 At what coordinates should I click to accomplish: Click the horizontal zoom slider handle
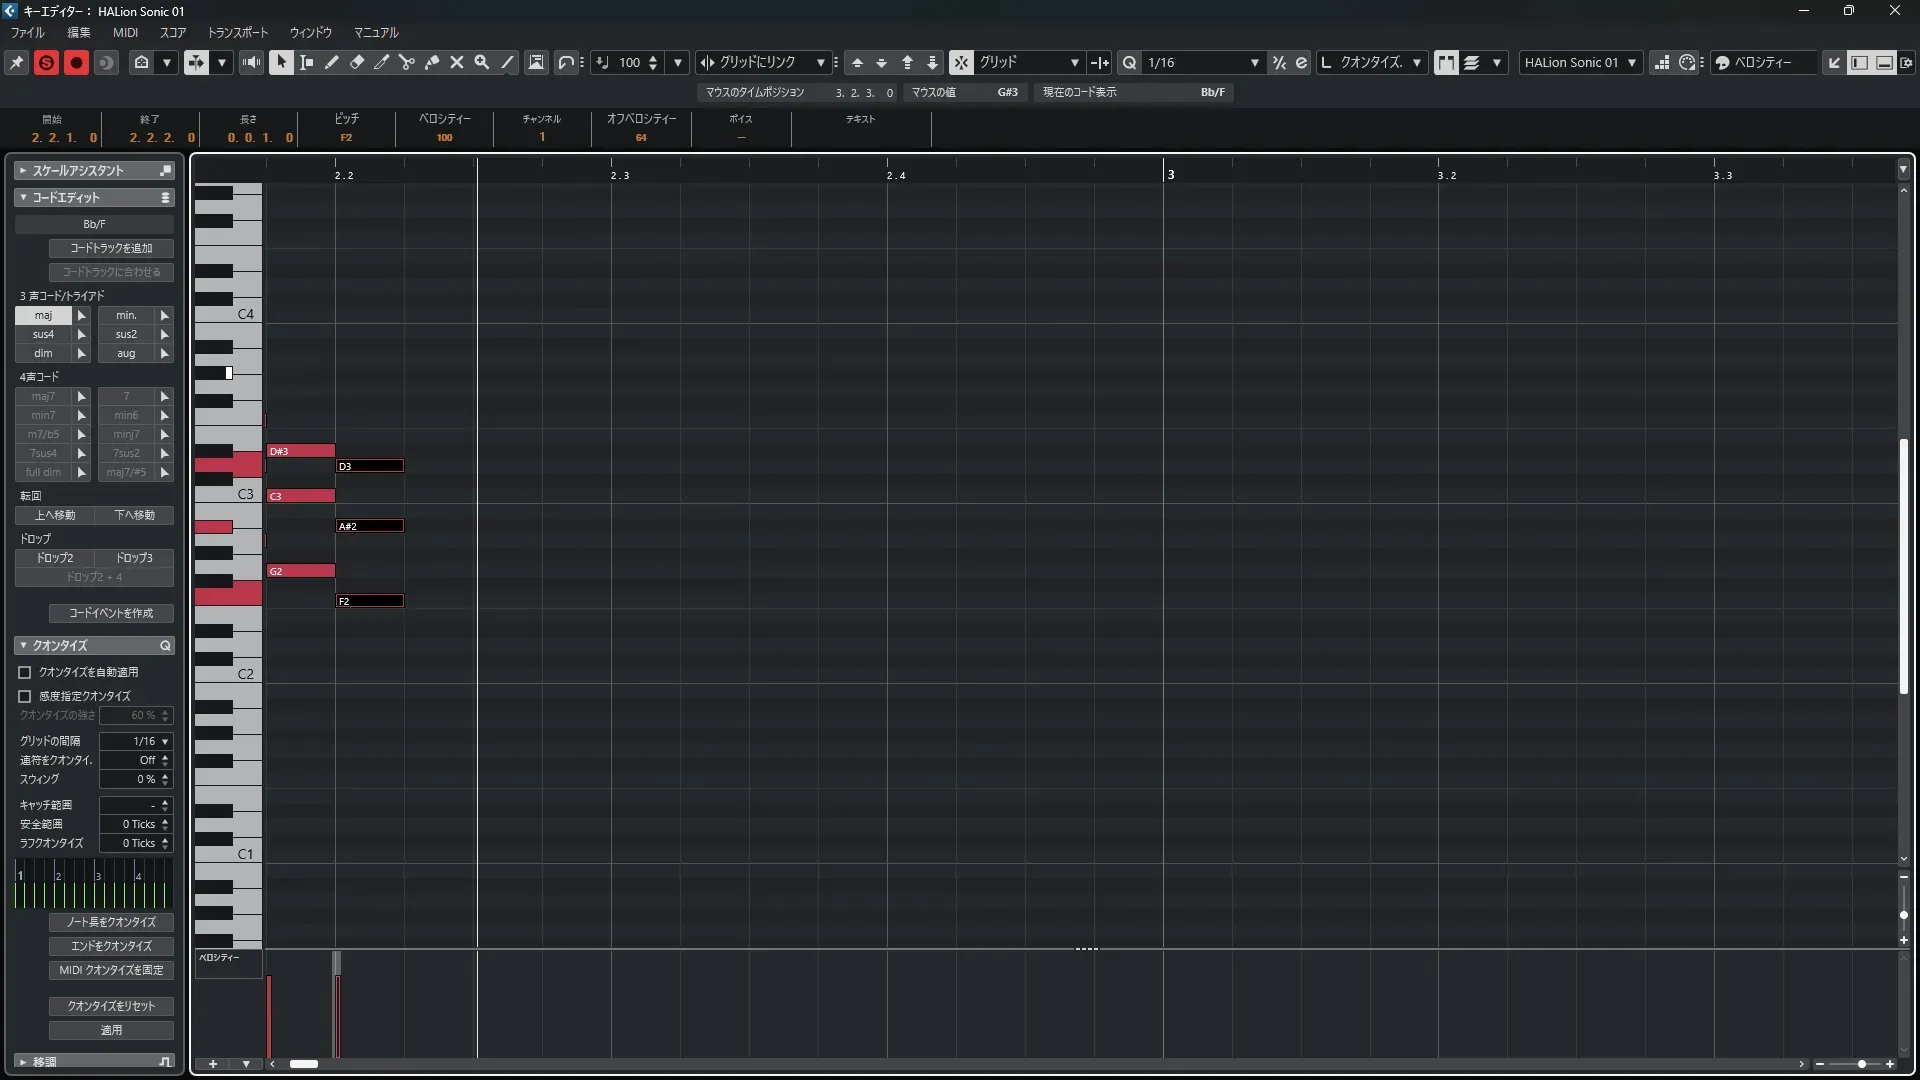[1861, 1064]
